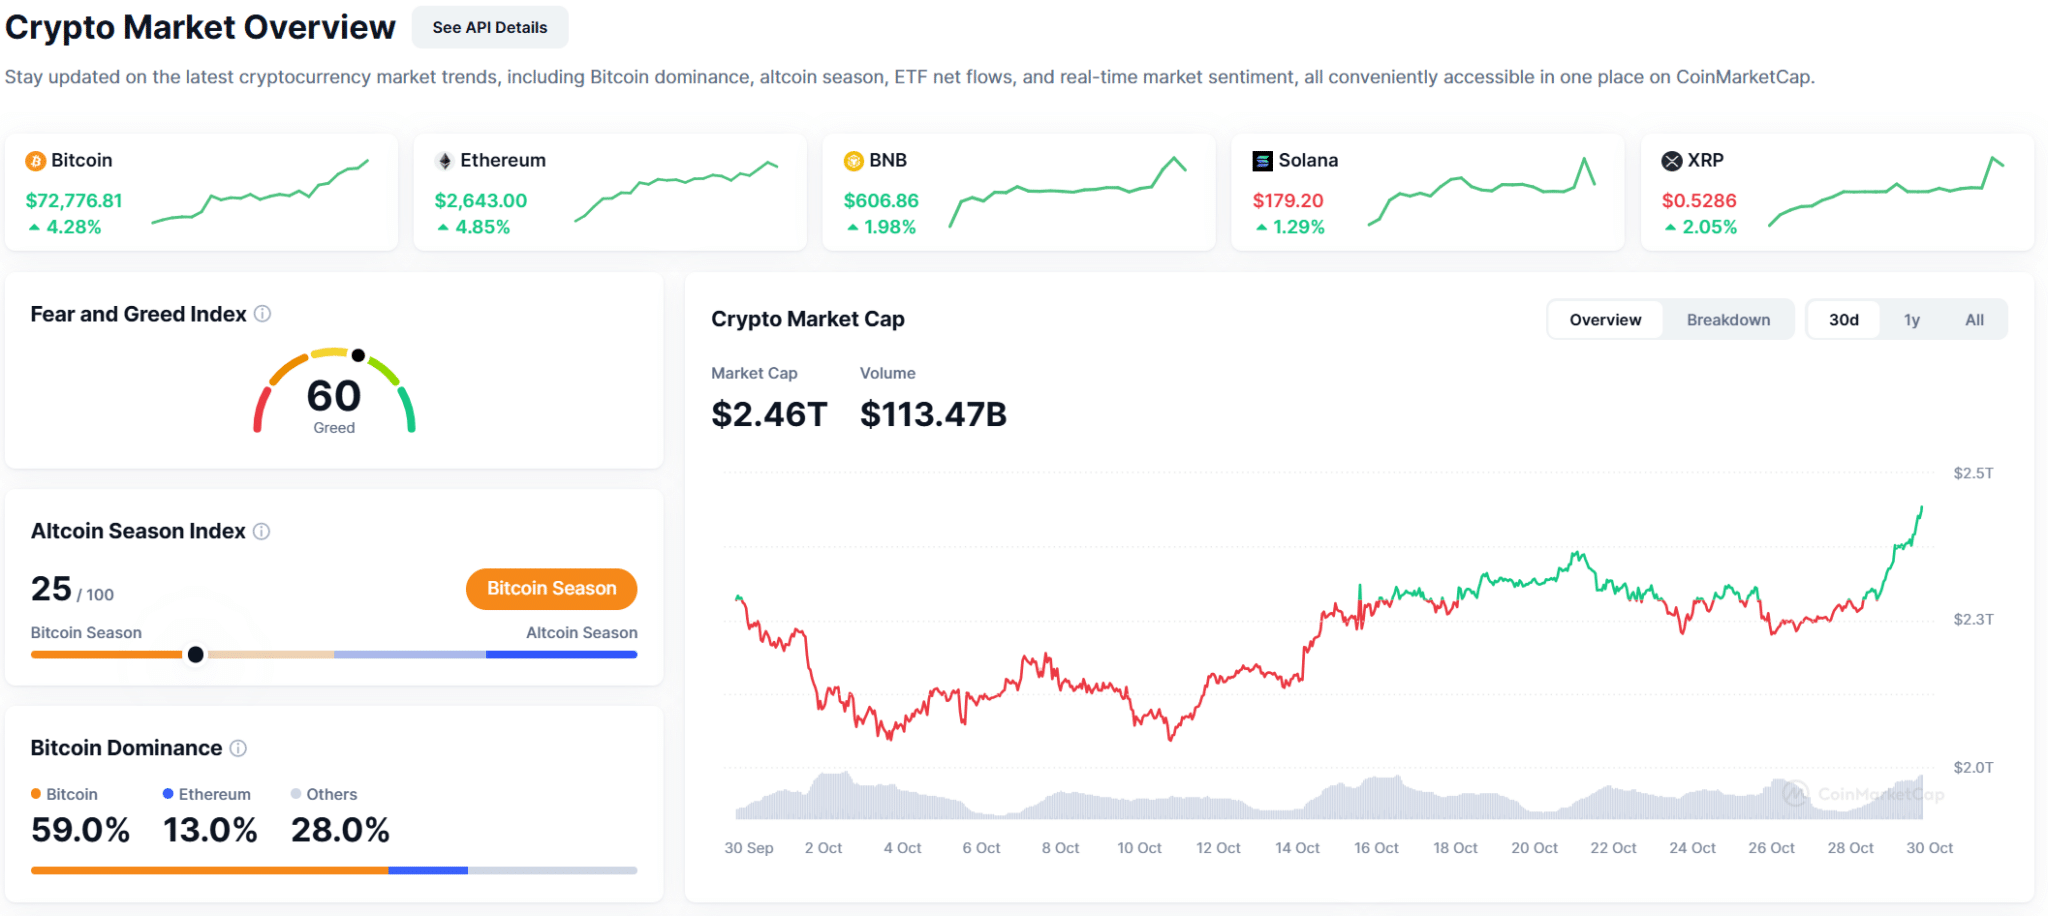Image resolution: width=2048 pixels, height=916 pixels.
Task: Click the 30 Oct axis label
Action: coord(1929,848)
